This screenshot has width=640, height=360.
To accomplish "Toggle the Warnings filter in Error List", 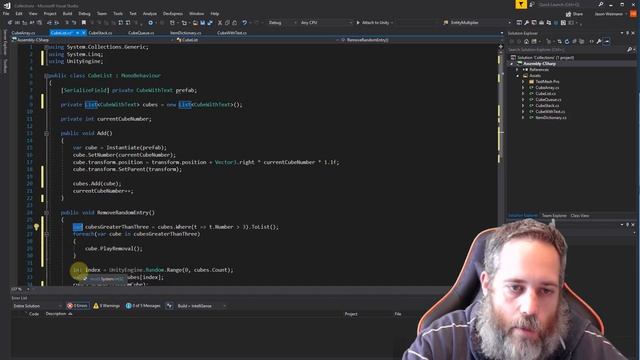I will click(x=107, y=306).
